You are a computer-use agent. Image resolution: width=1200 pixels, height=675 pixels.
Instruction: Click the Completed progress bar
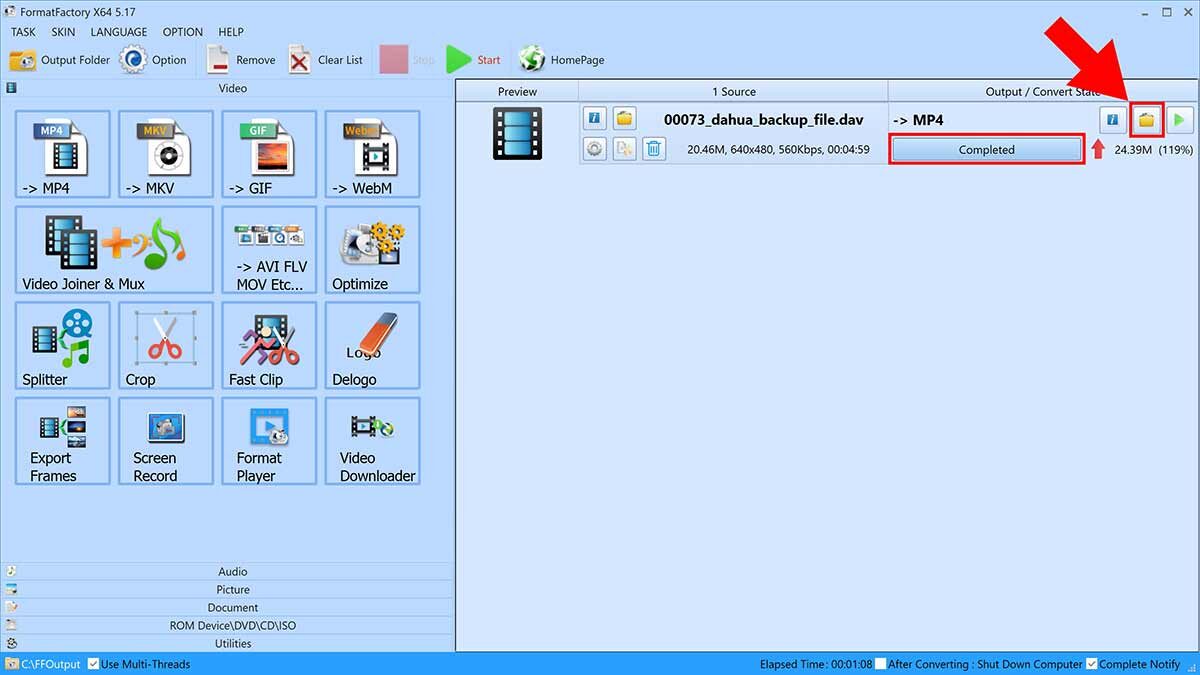[x=986, y=150]
